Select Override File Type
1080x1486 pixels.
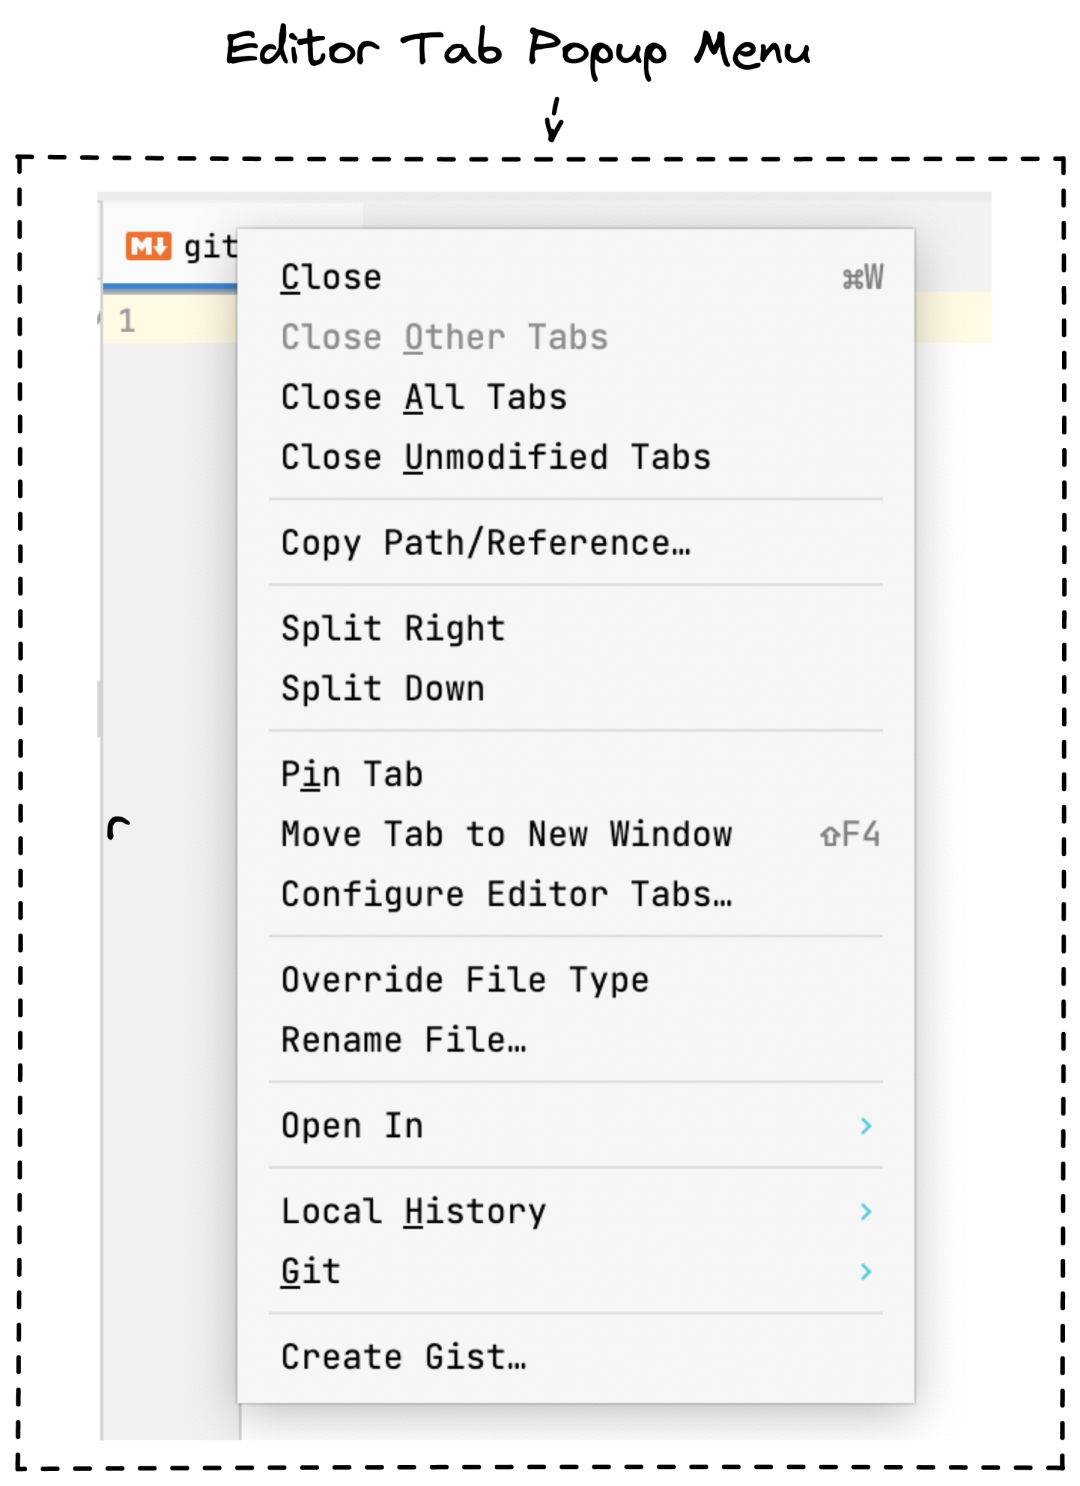(x=464, y=980)
